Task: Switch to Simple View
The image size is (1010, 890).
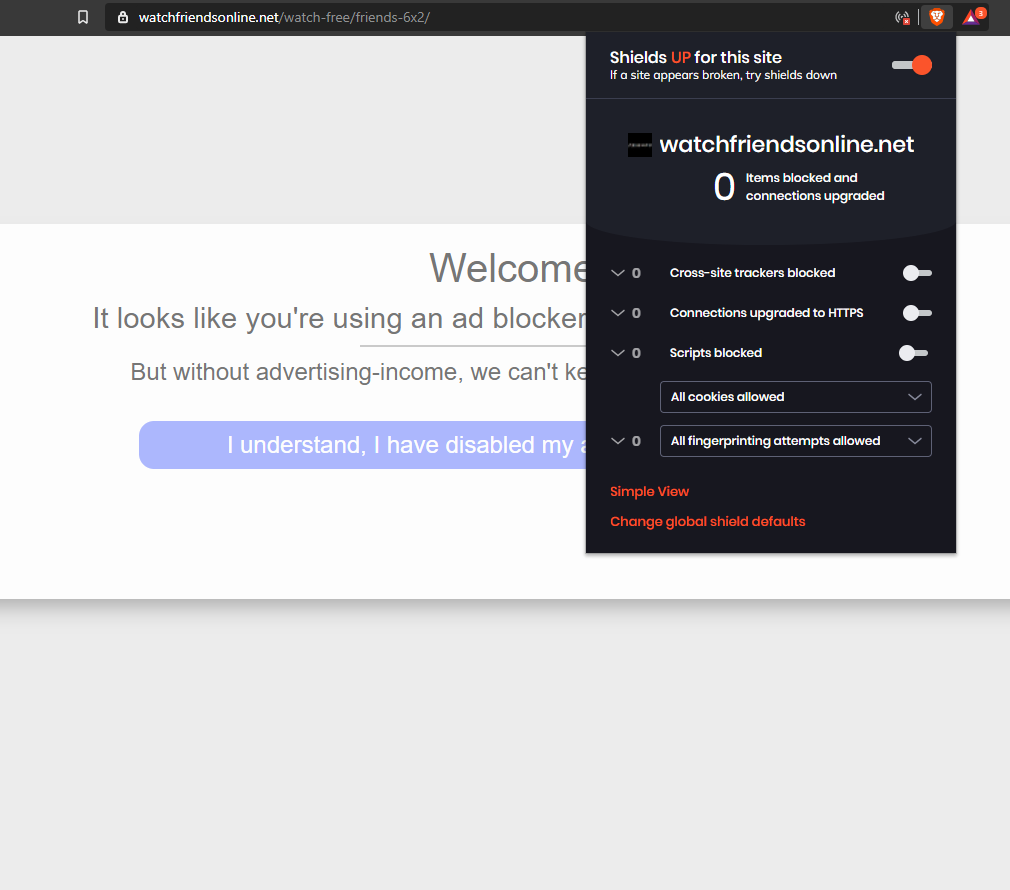Action: point(649,491)
